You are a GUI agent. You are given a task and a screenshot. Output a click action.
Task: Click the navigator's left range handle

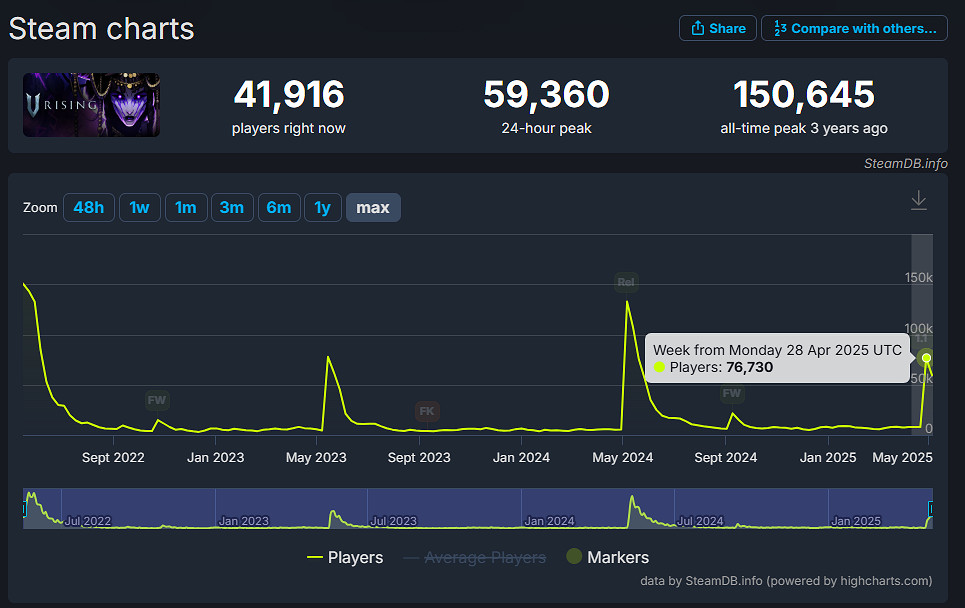click(24, 509)
